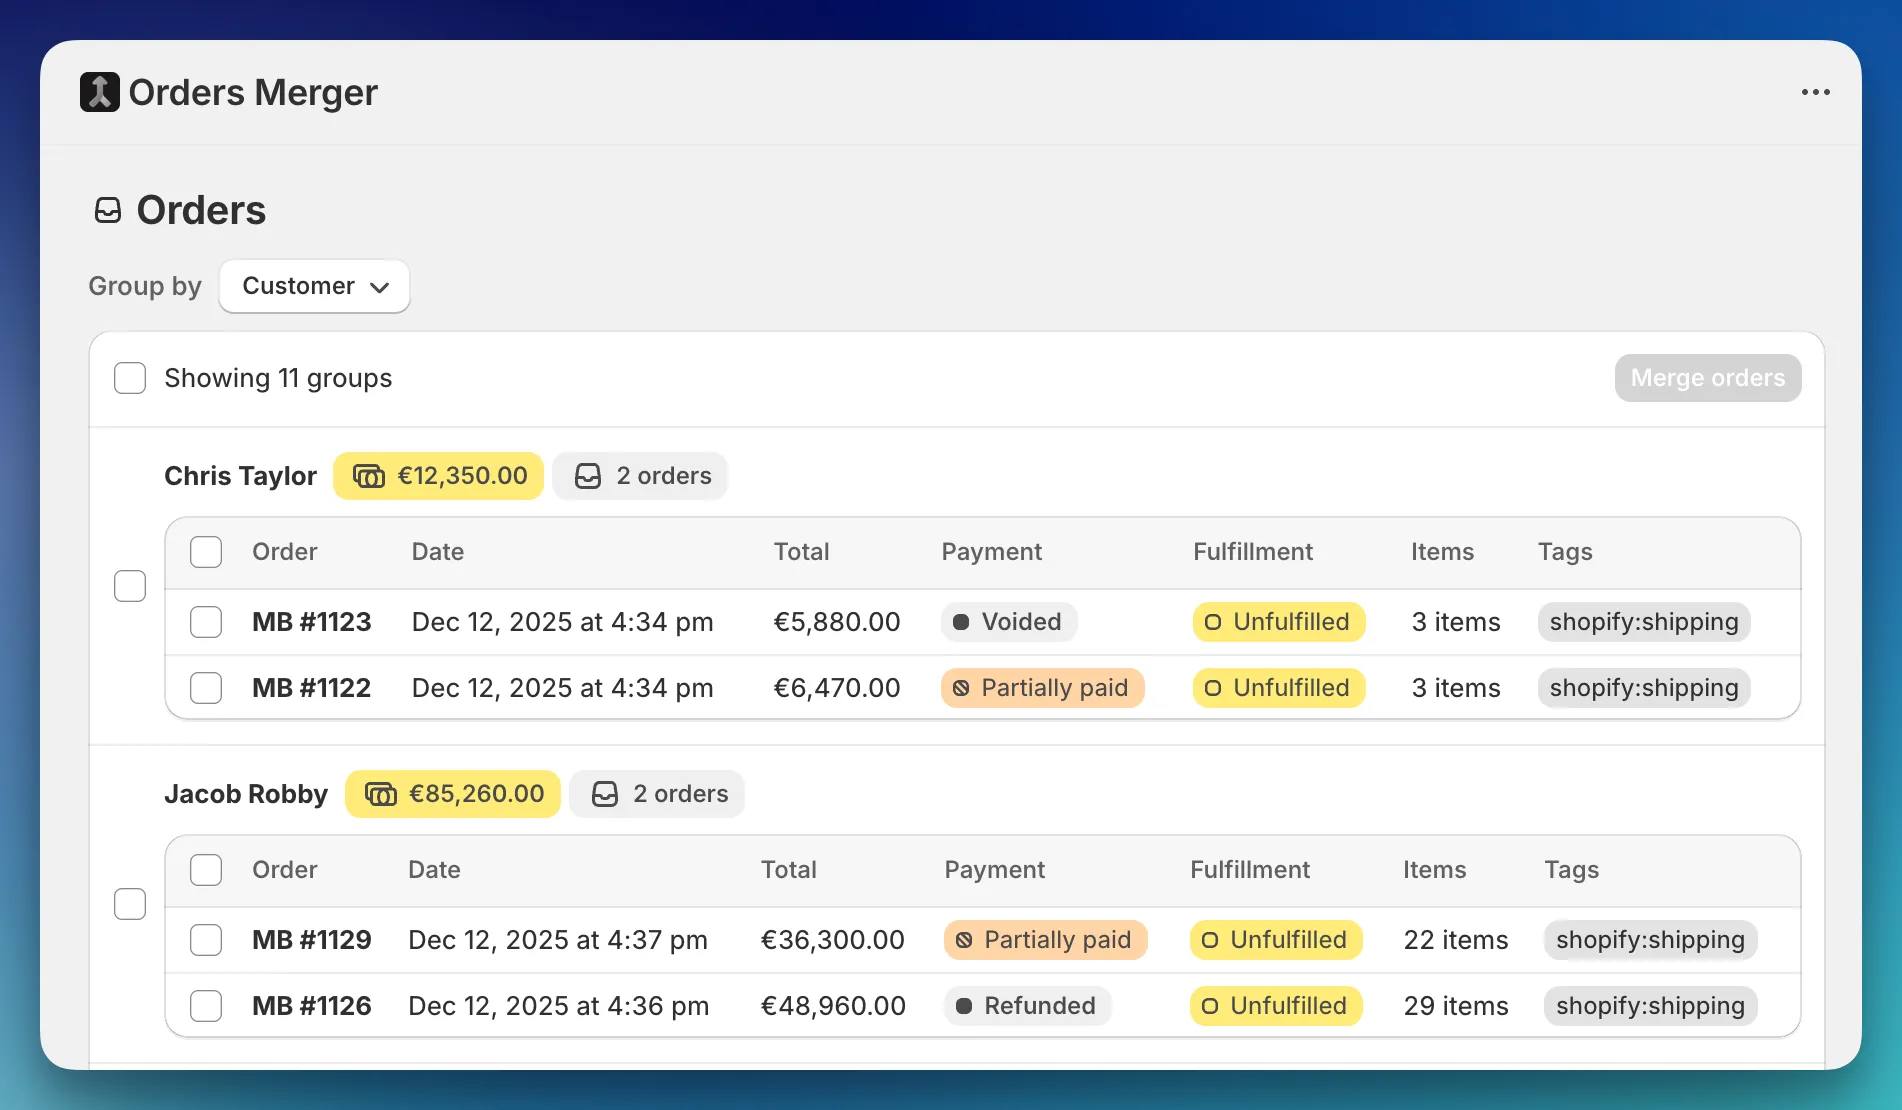Click the money icon in Jacob Robby's €85,260.00 badge
The width and height of the screenshot is (1902, 1110).
pos(381,794)
